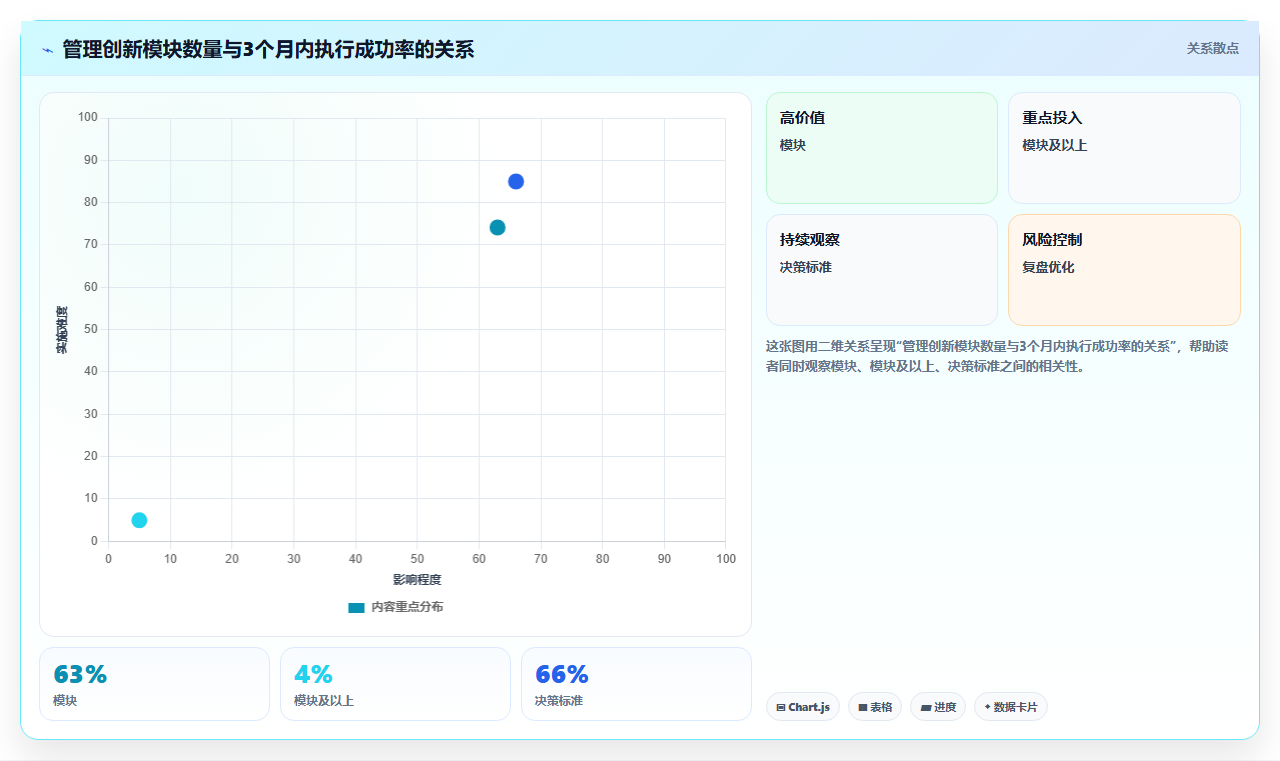Click the 复盘优化 text in 风险控制 card

coord(1048,267)
